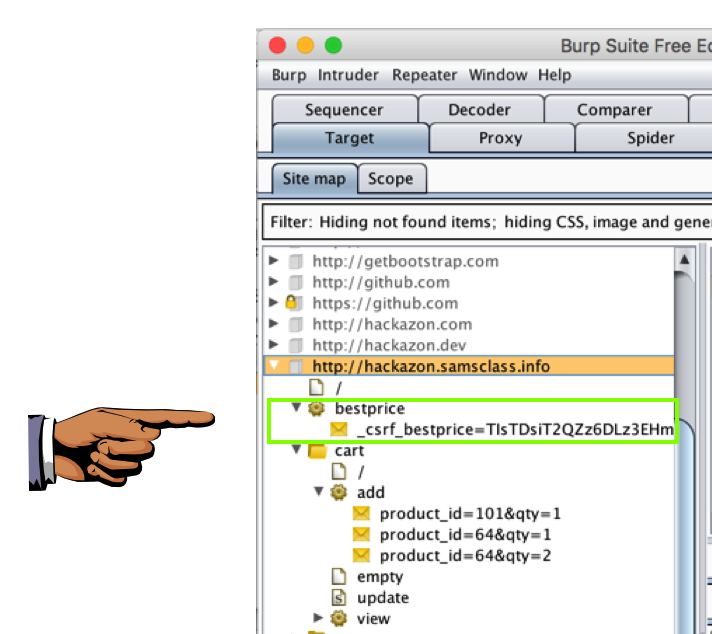Select the cart tree item
This screenshot has height=634, width=712.
tap(349, 451)
